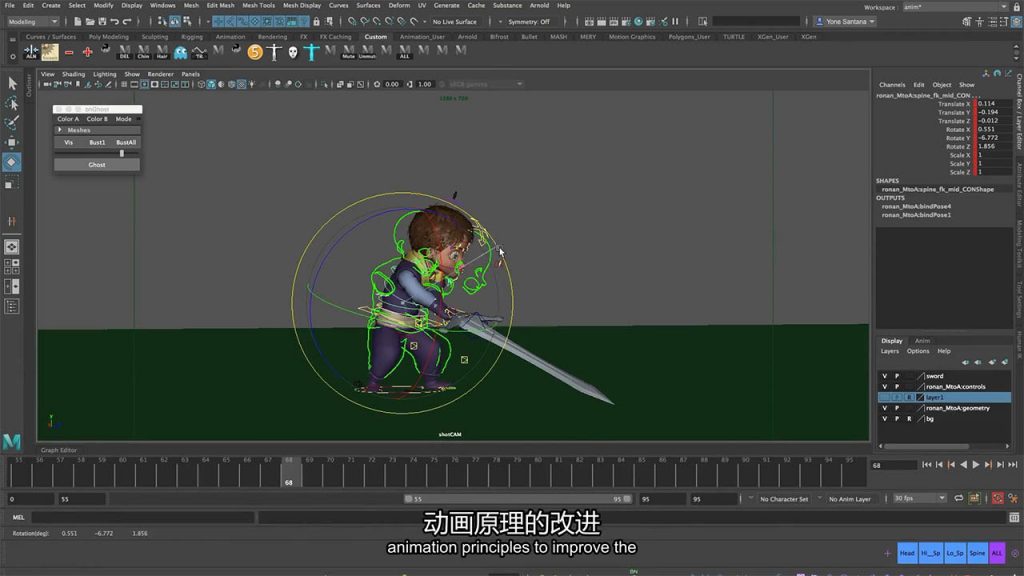
Task: Select the highlighted Rotate tool
Action: (12, 162)
